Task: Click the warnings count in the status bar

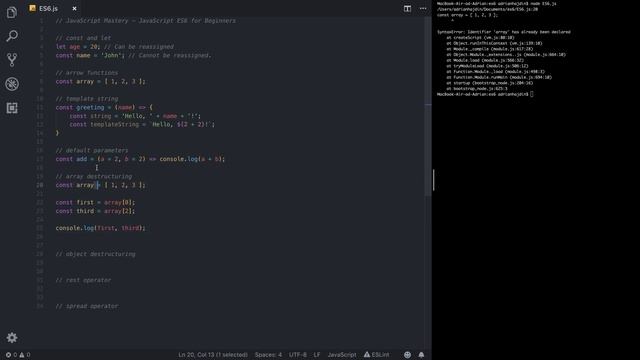Action: [25, 355]
